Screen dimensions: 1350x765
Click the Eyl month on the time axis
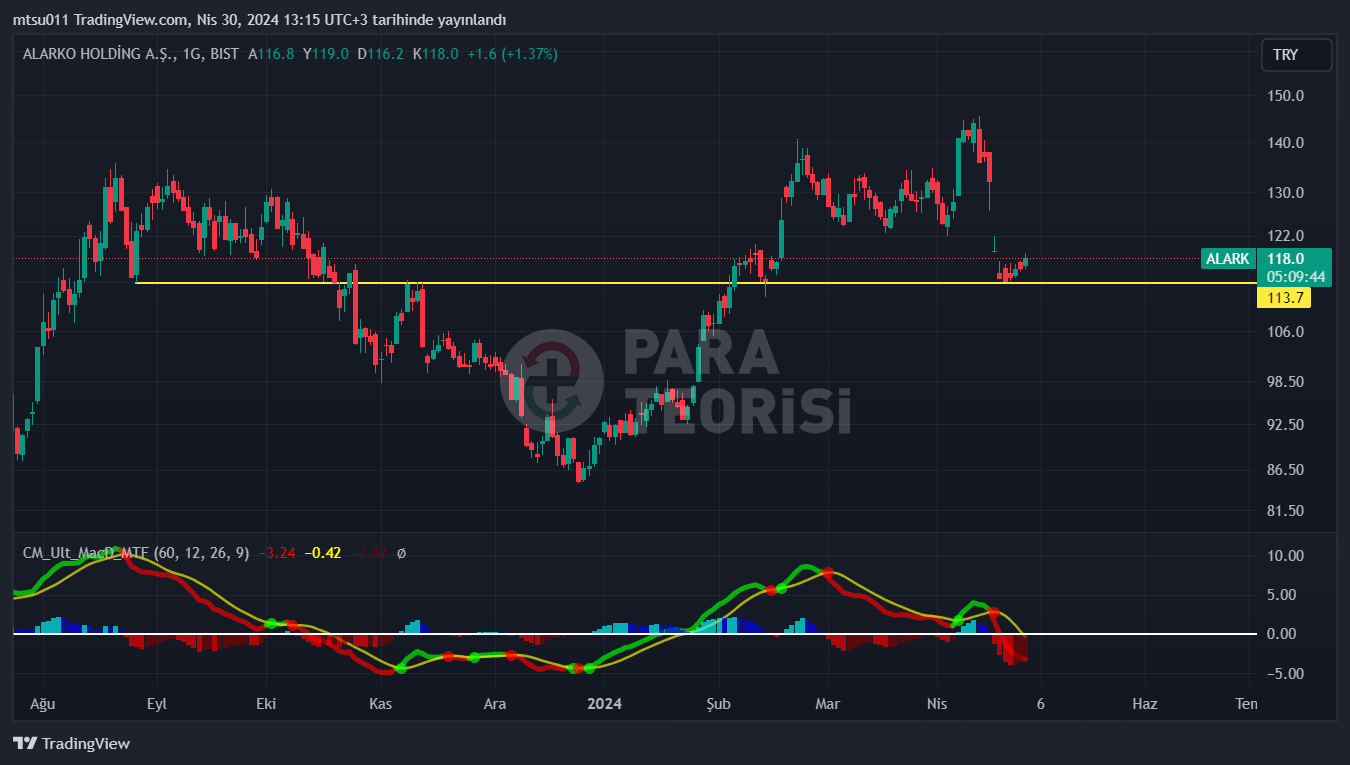pyautogui.click(x=157, y=704)
